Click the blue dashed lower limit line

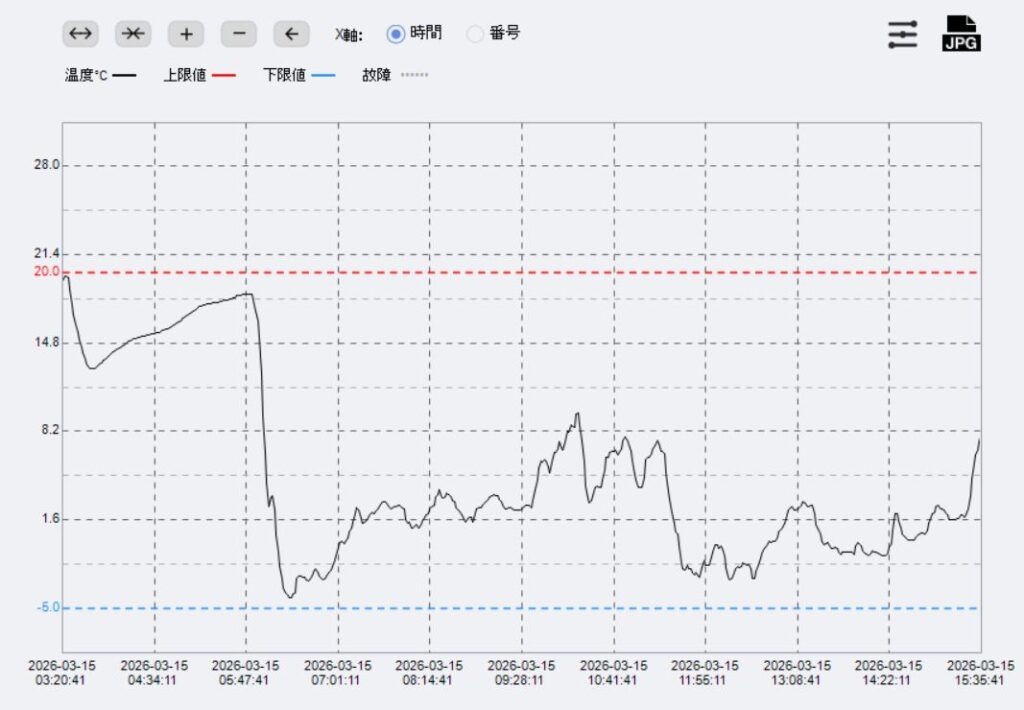[520, 608]
